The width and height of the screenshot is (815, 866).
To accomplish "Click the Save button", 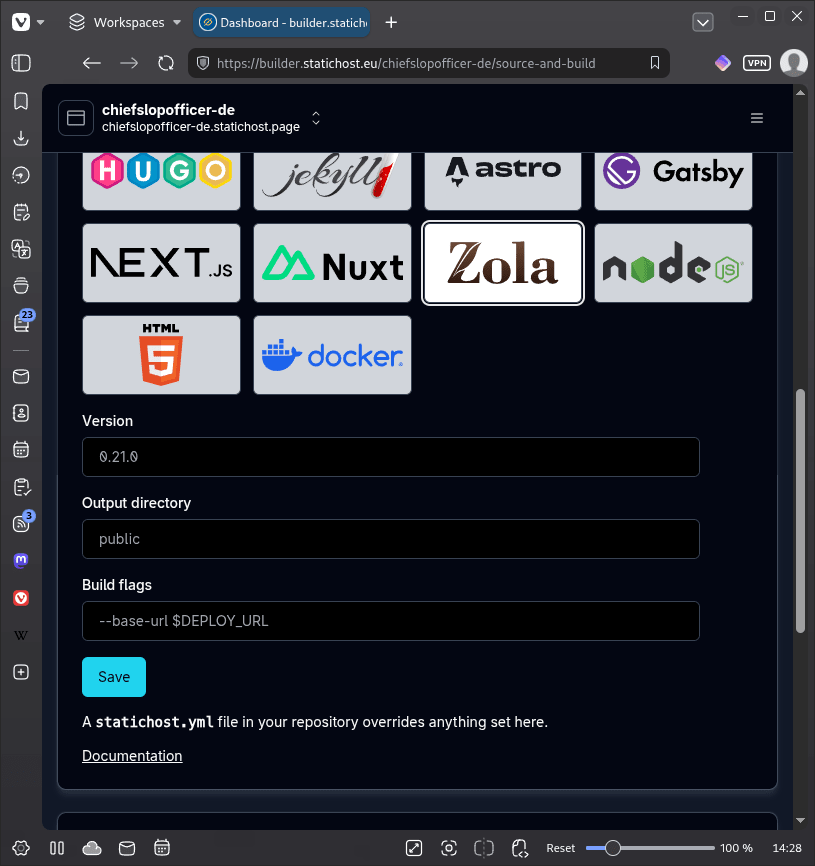I will [114, 677].
